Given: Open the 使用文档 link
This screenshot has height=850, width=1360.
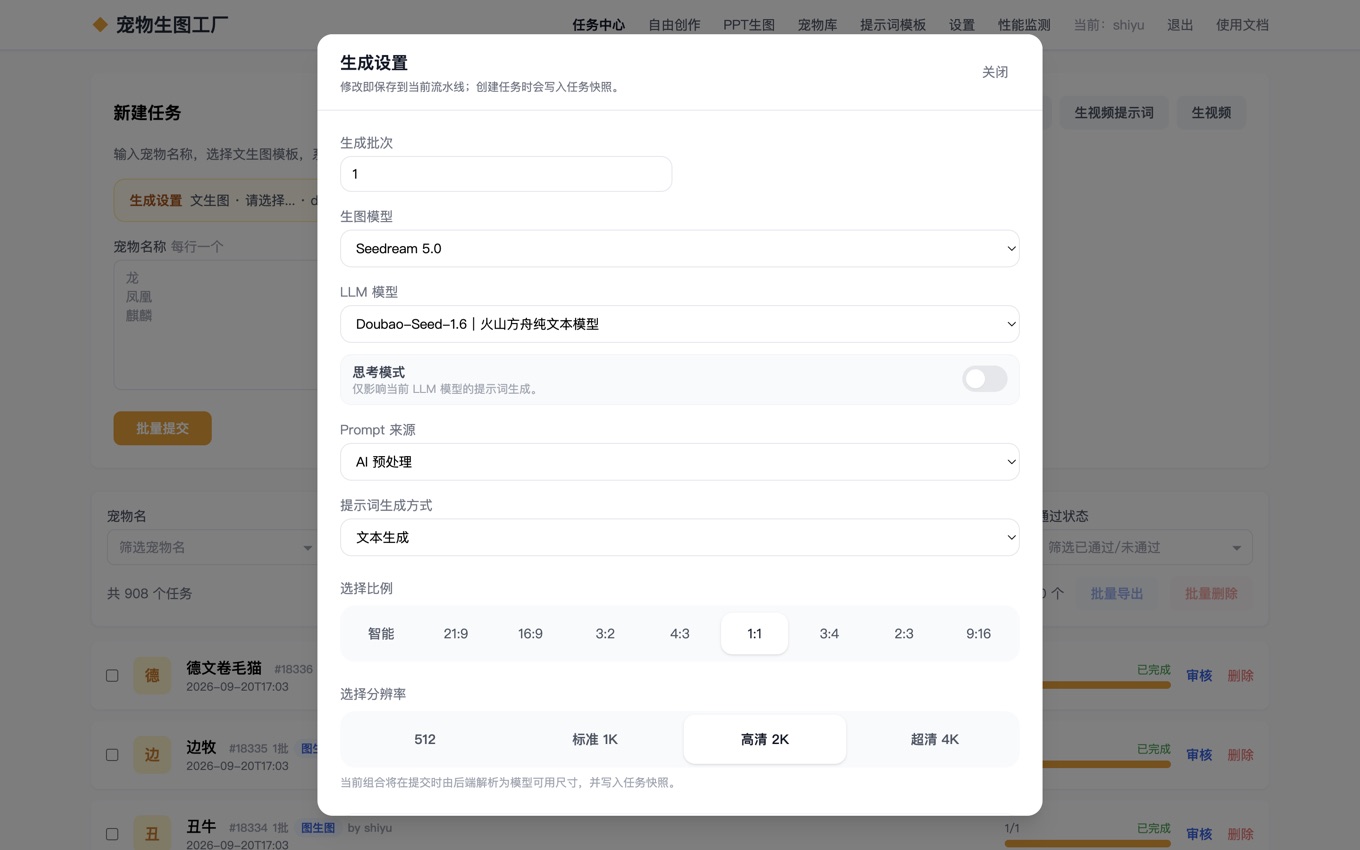Looking at the screenshot, I should 1242,25.
